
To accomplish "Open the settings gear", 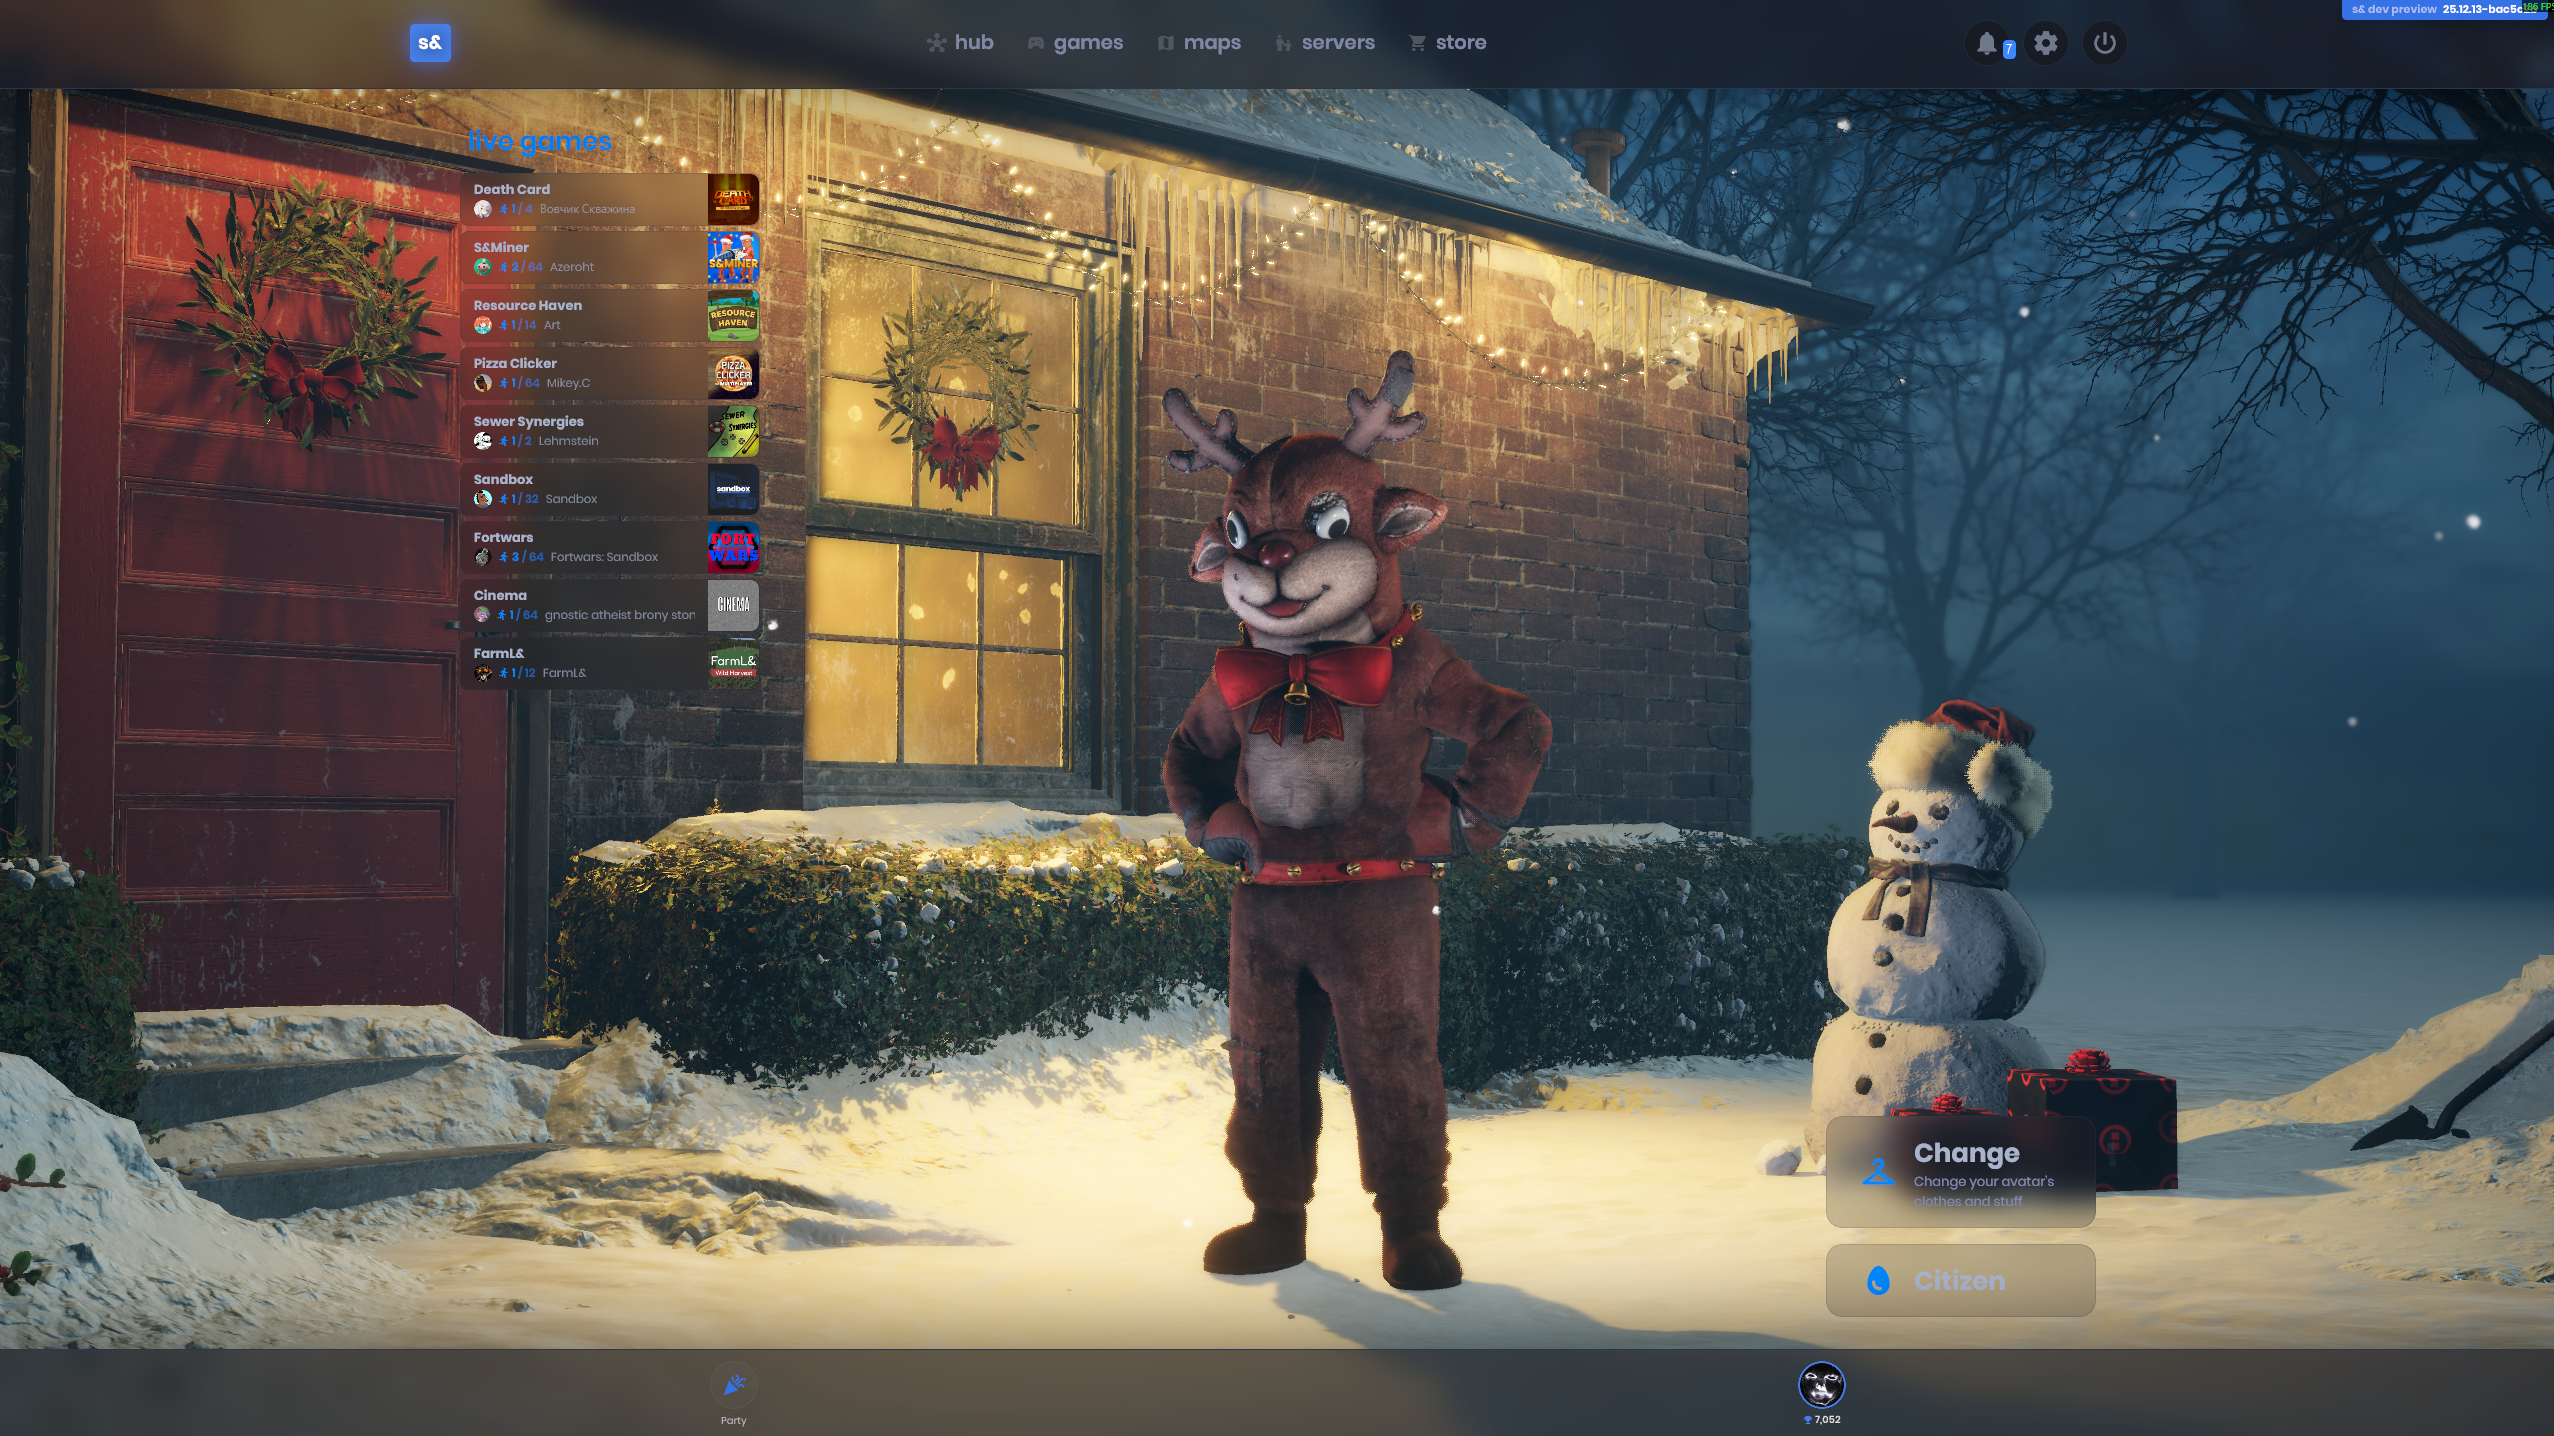I will [2046, 43].
